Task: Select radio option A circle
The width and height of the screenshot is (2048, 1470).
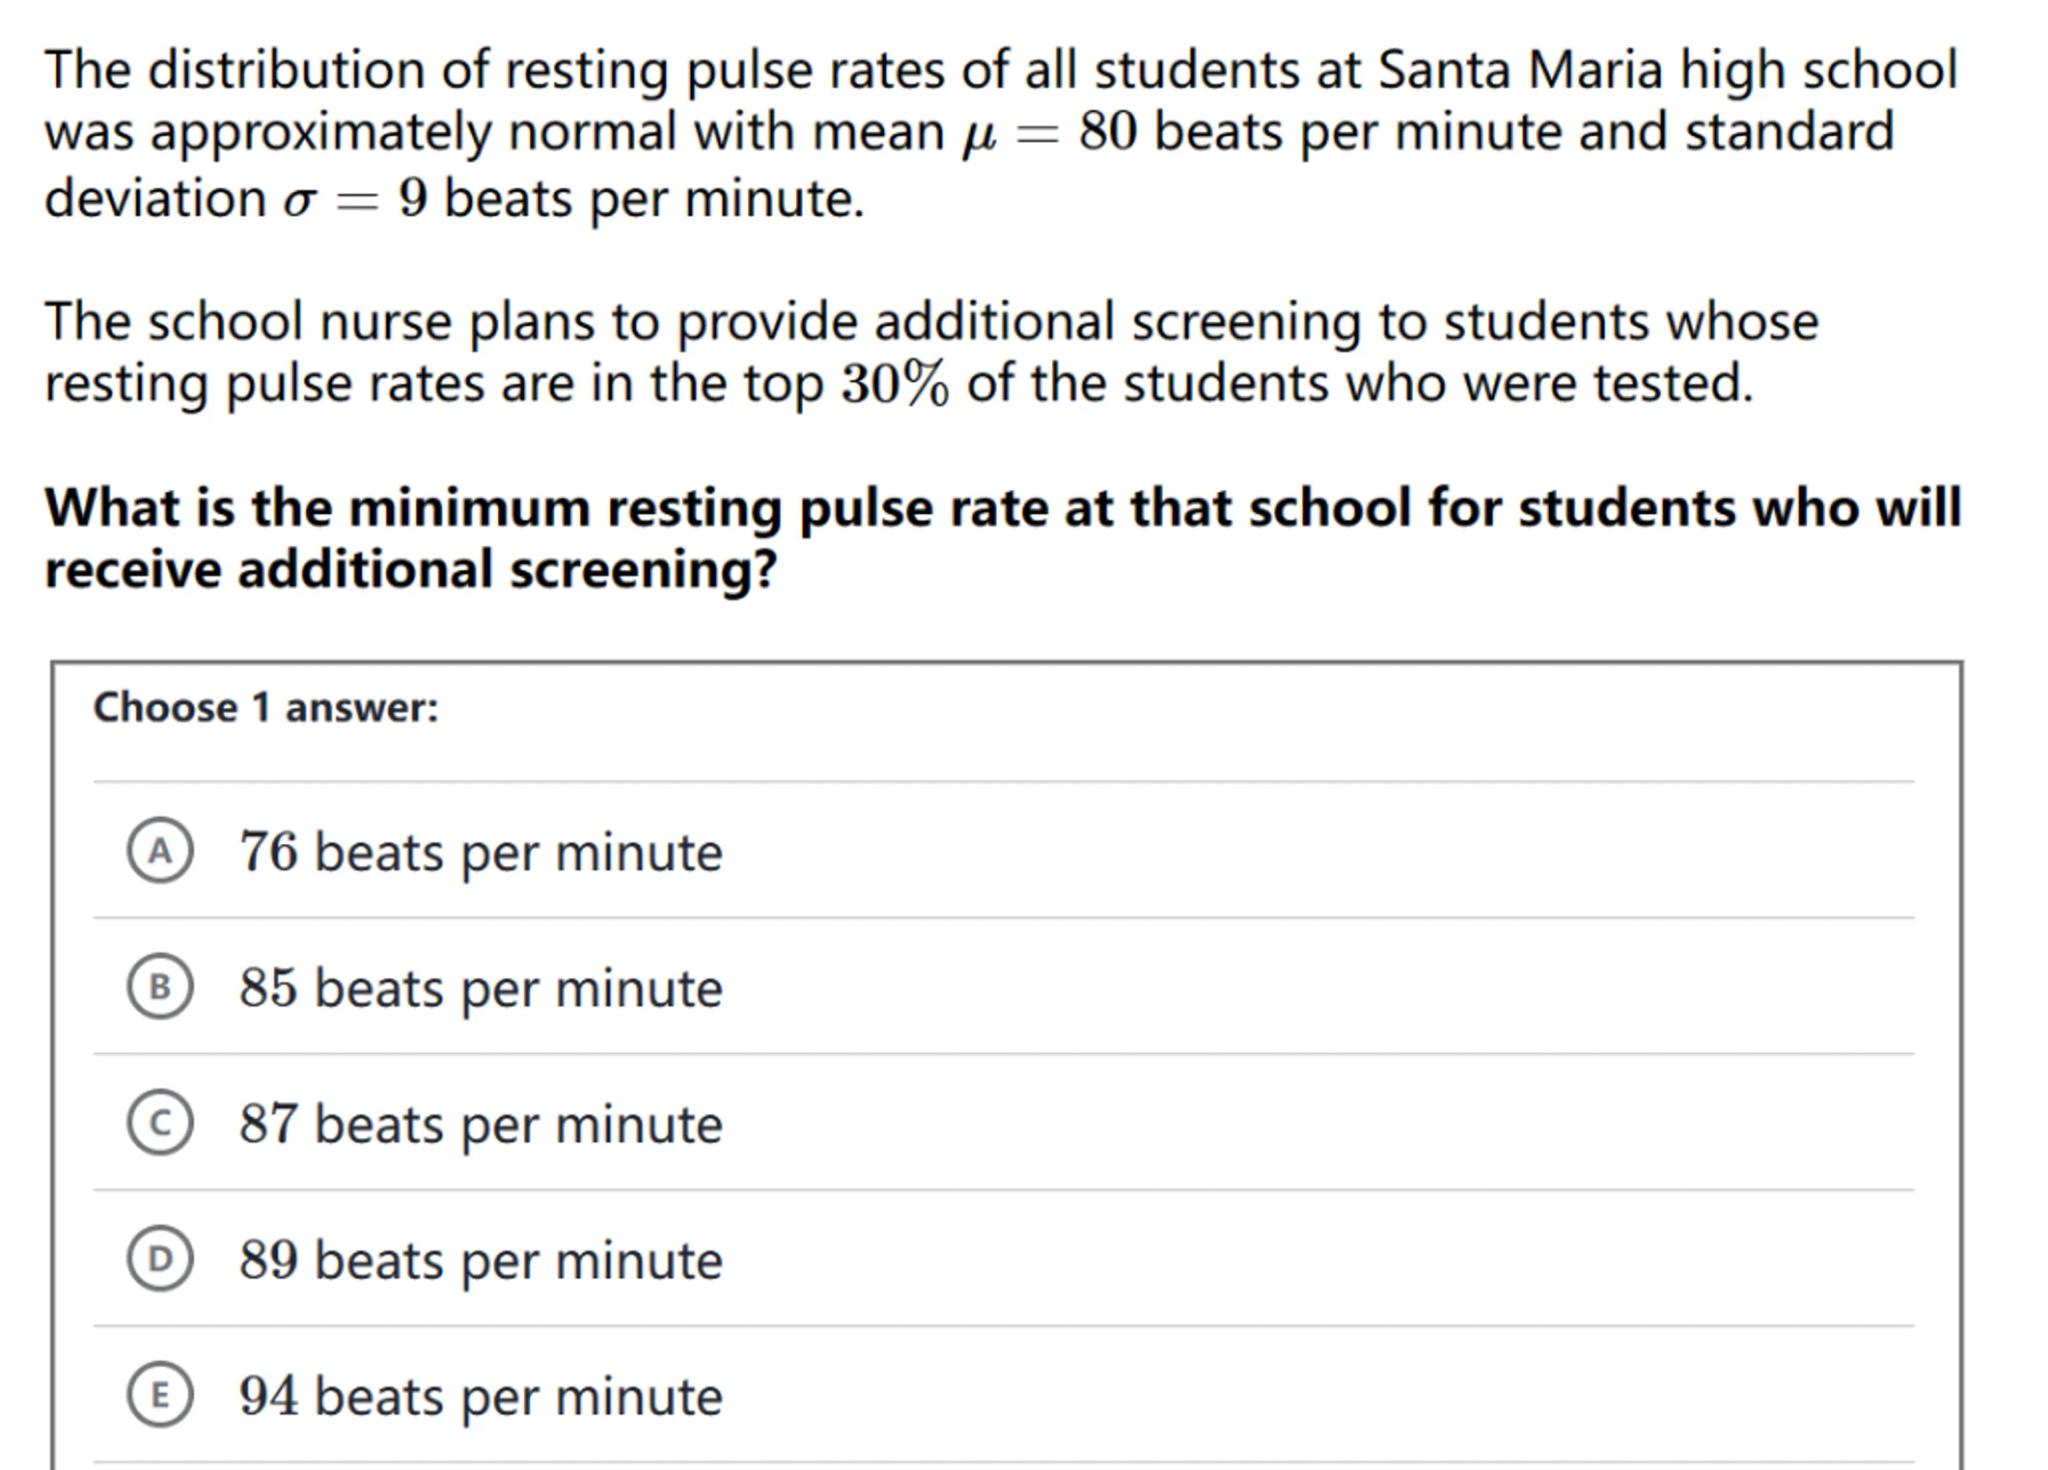Action: click(x=160, y=851)
